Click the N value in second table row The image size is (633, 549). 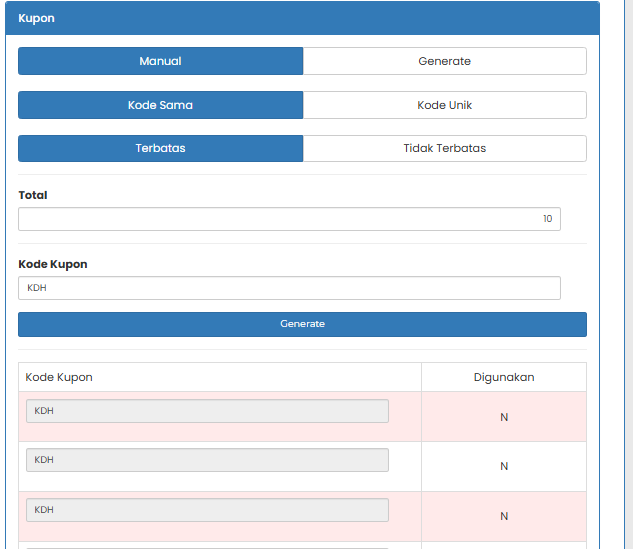click(504, 466)
